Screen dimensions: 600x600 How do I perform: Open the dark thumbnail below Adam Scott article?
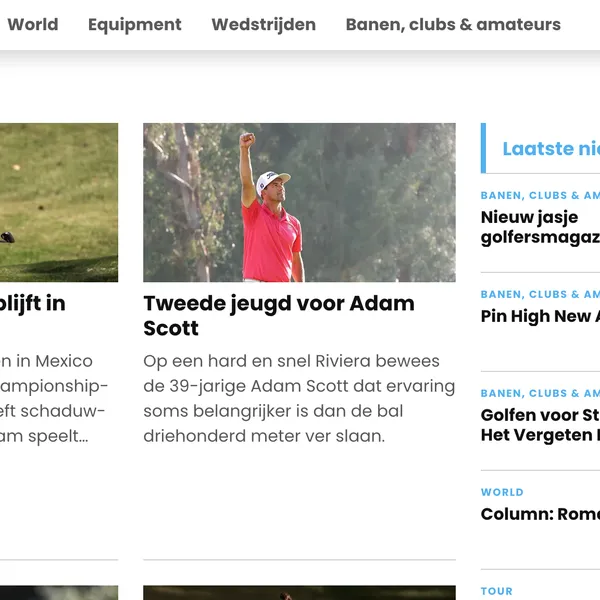(x=299, y=593)
